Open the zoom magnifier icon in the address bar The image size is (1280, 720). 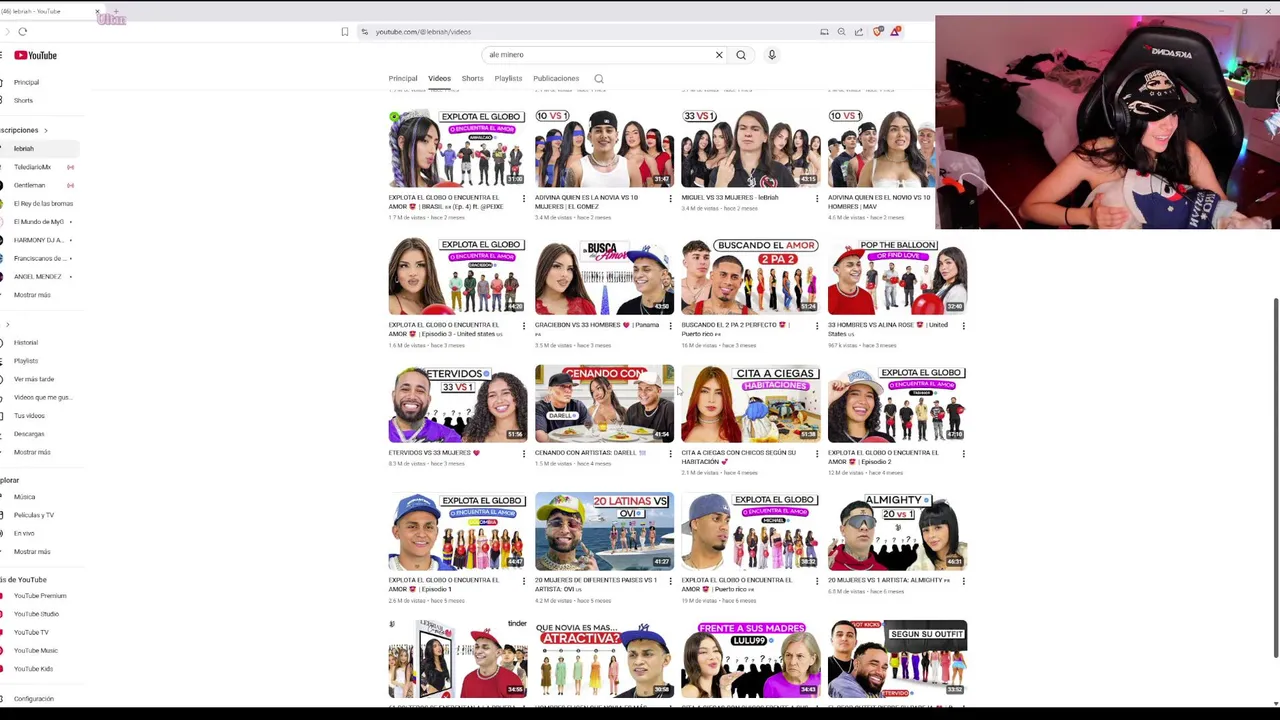tap(841, 32)
